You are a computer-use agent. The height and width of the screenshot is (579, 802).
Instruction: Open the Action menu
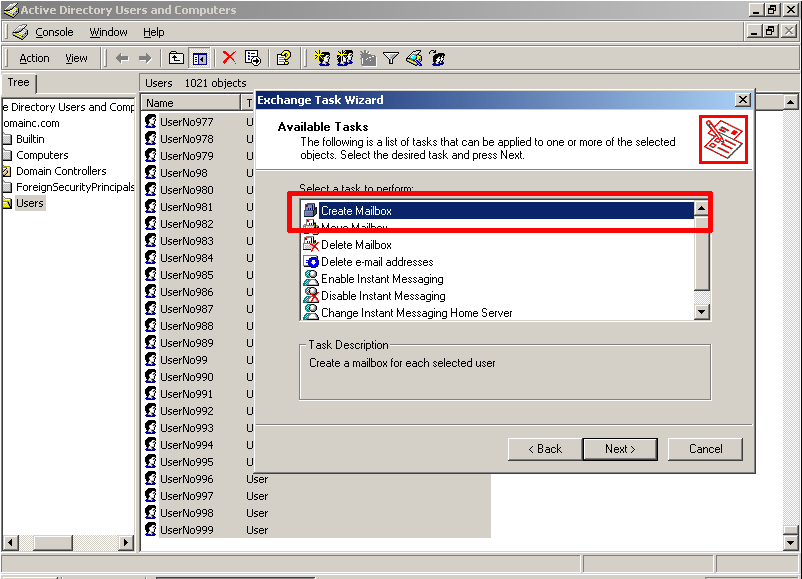coord(34,58)
